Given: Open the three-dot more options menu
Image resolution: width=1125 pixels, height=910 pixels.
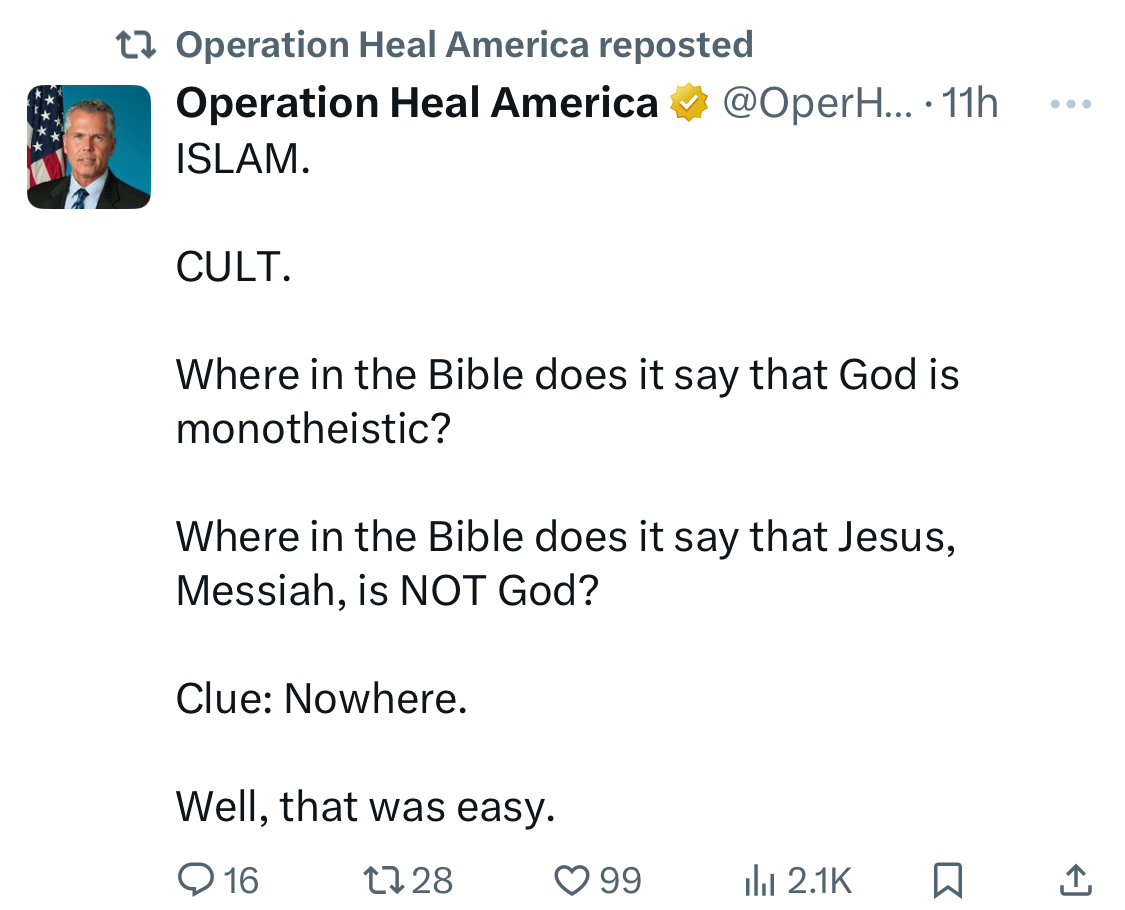Looking at the screenshot, I should tap(1072, 104).
